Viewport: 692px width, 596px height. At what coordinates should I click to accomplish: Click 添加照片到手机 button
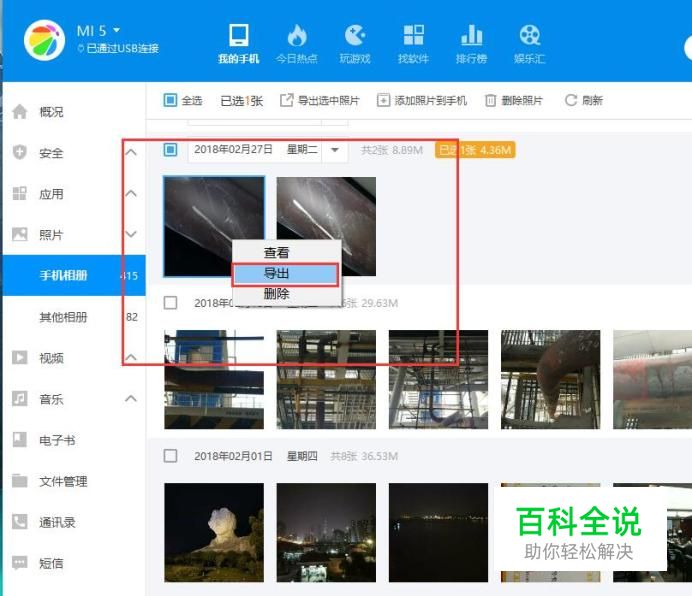click(422, 100)
